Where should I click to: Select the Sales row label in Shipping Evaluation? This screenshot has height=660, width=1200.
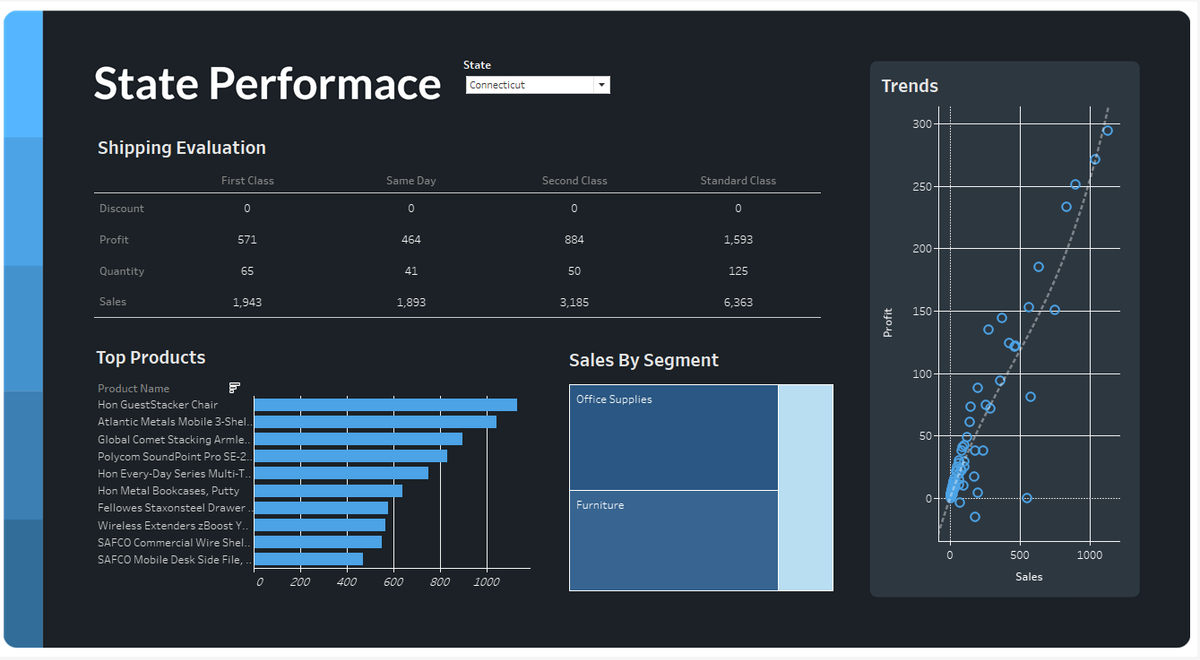(112, 301)
